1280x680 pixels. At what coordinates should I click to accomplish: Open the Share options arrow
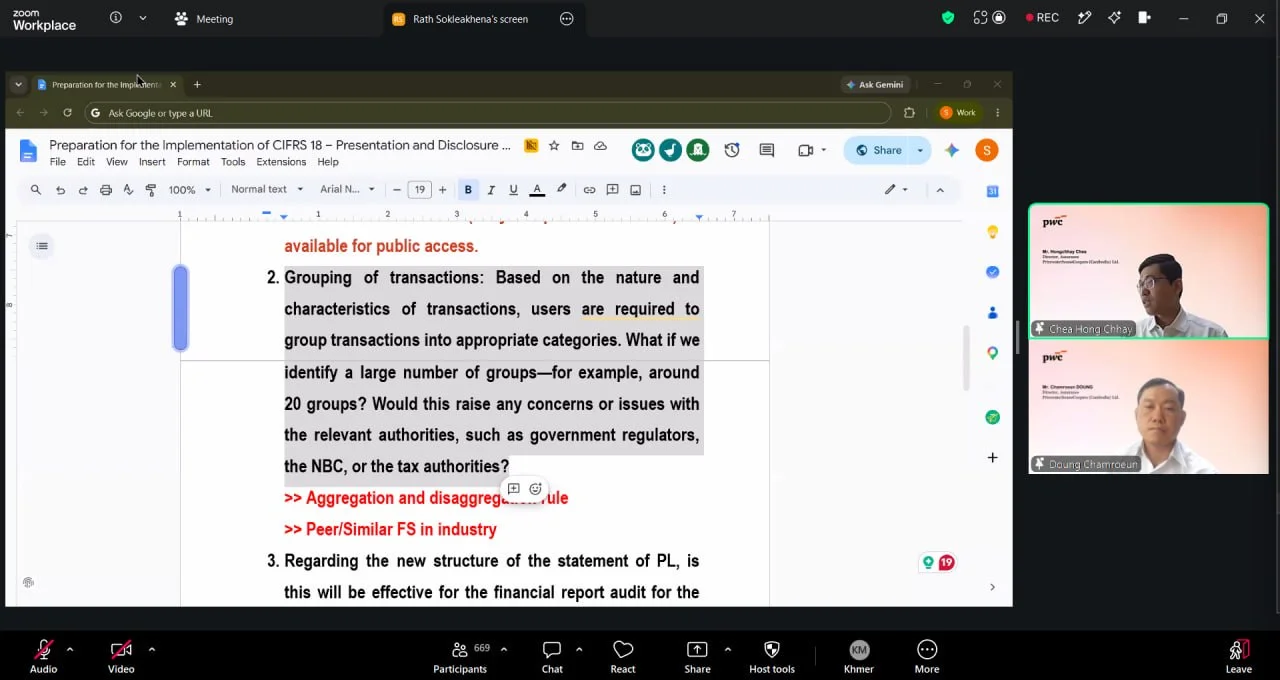[x=727, y=649]
